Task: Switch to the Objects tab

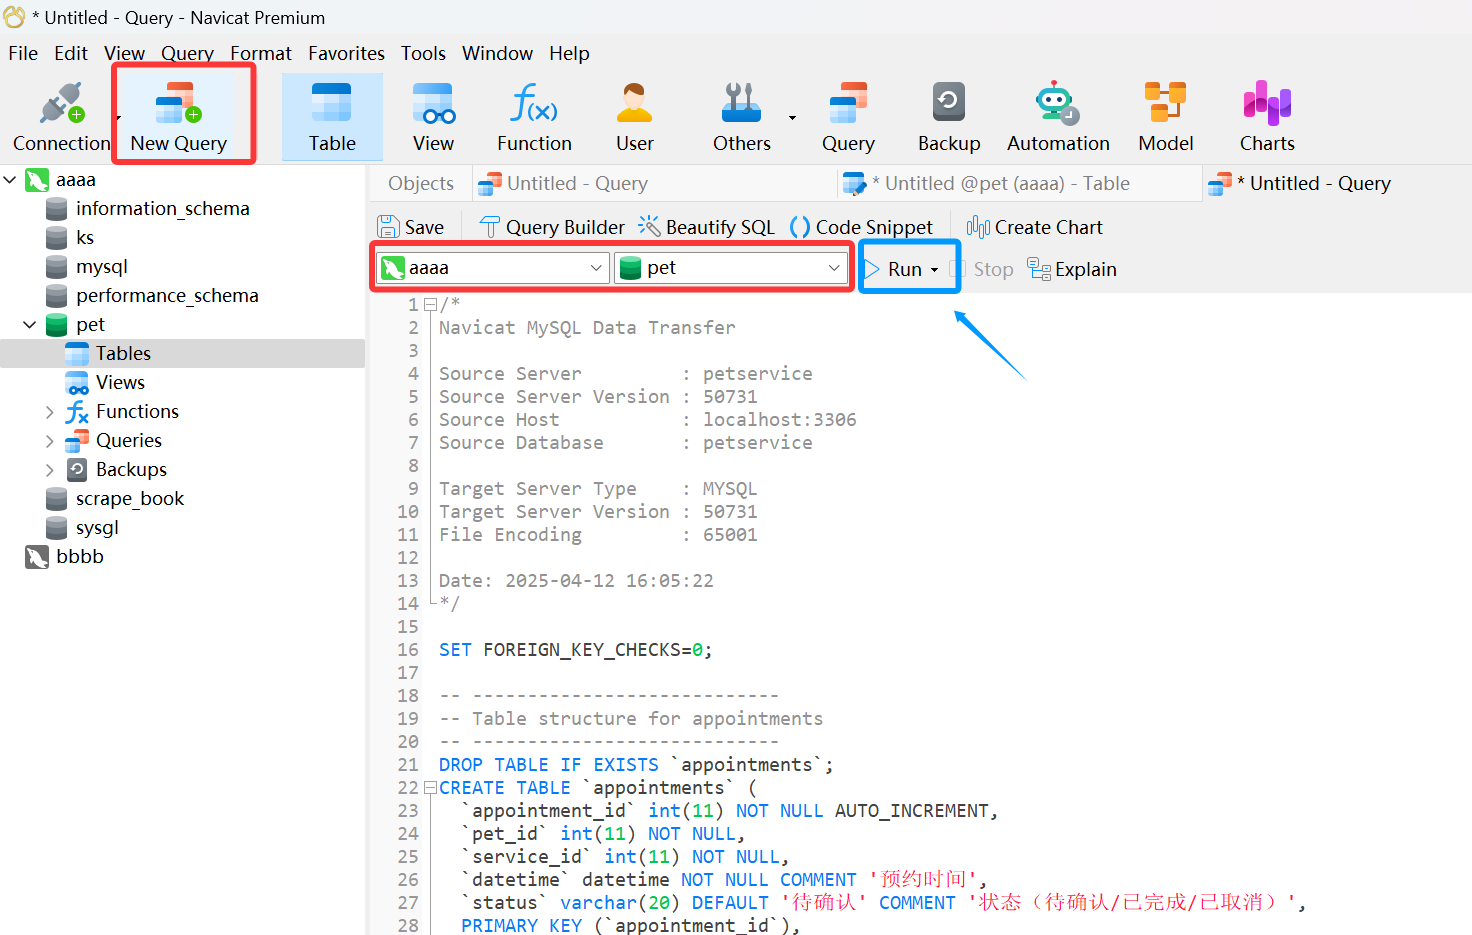Action: click(420, 184)
